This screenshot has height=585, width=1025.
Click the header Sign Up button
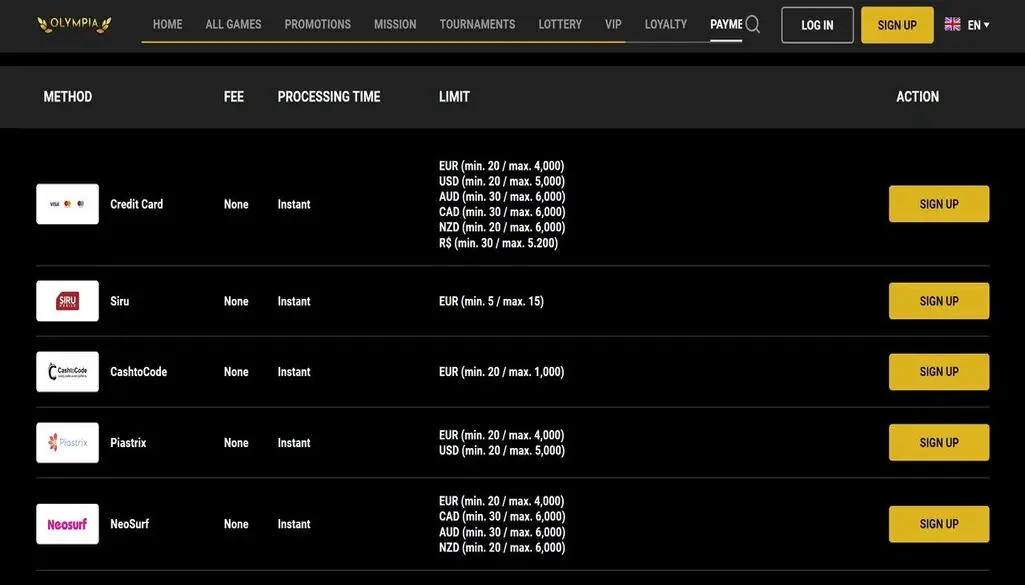(897, 25)
